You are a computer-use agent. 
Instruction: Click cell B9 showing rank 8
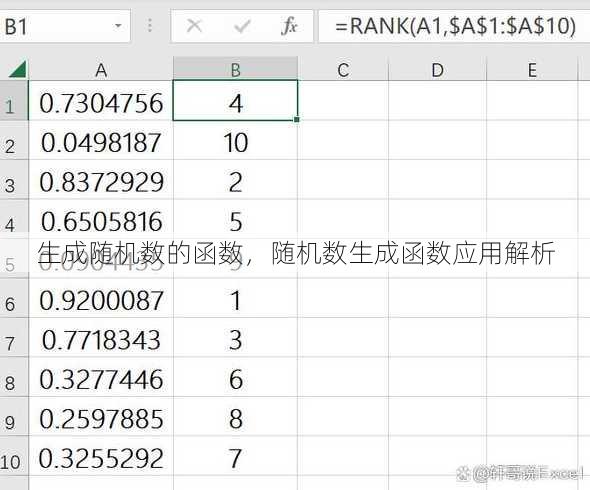[x=236, y=417]
